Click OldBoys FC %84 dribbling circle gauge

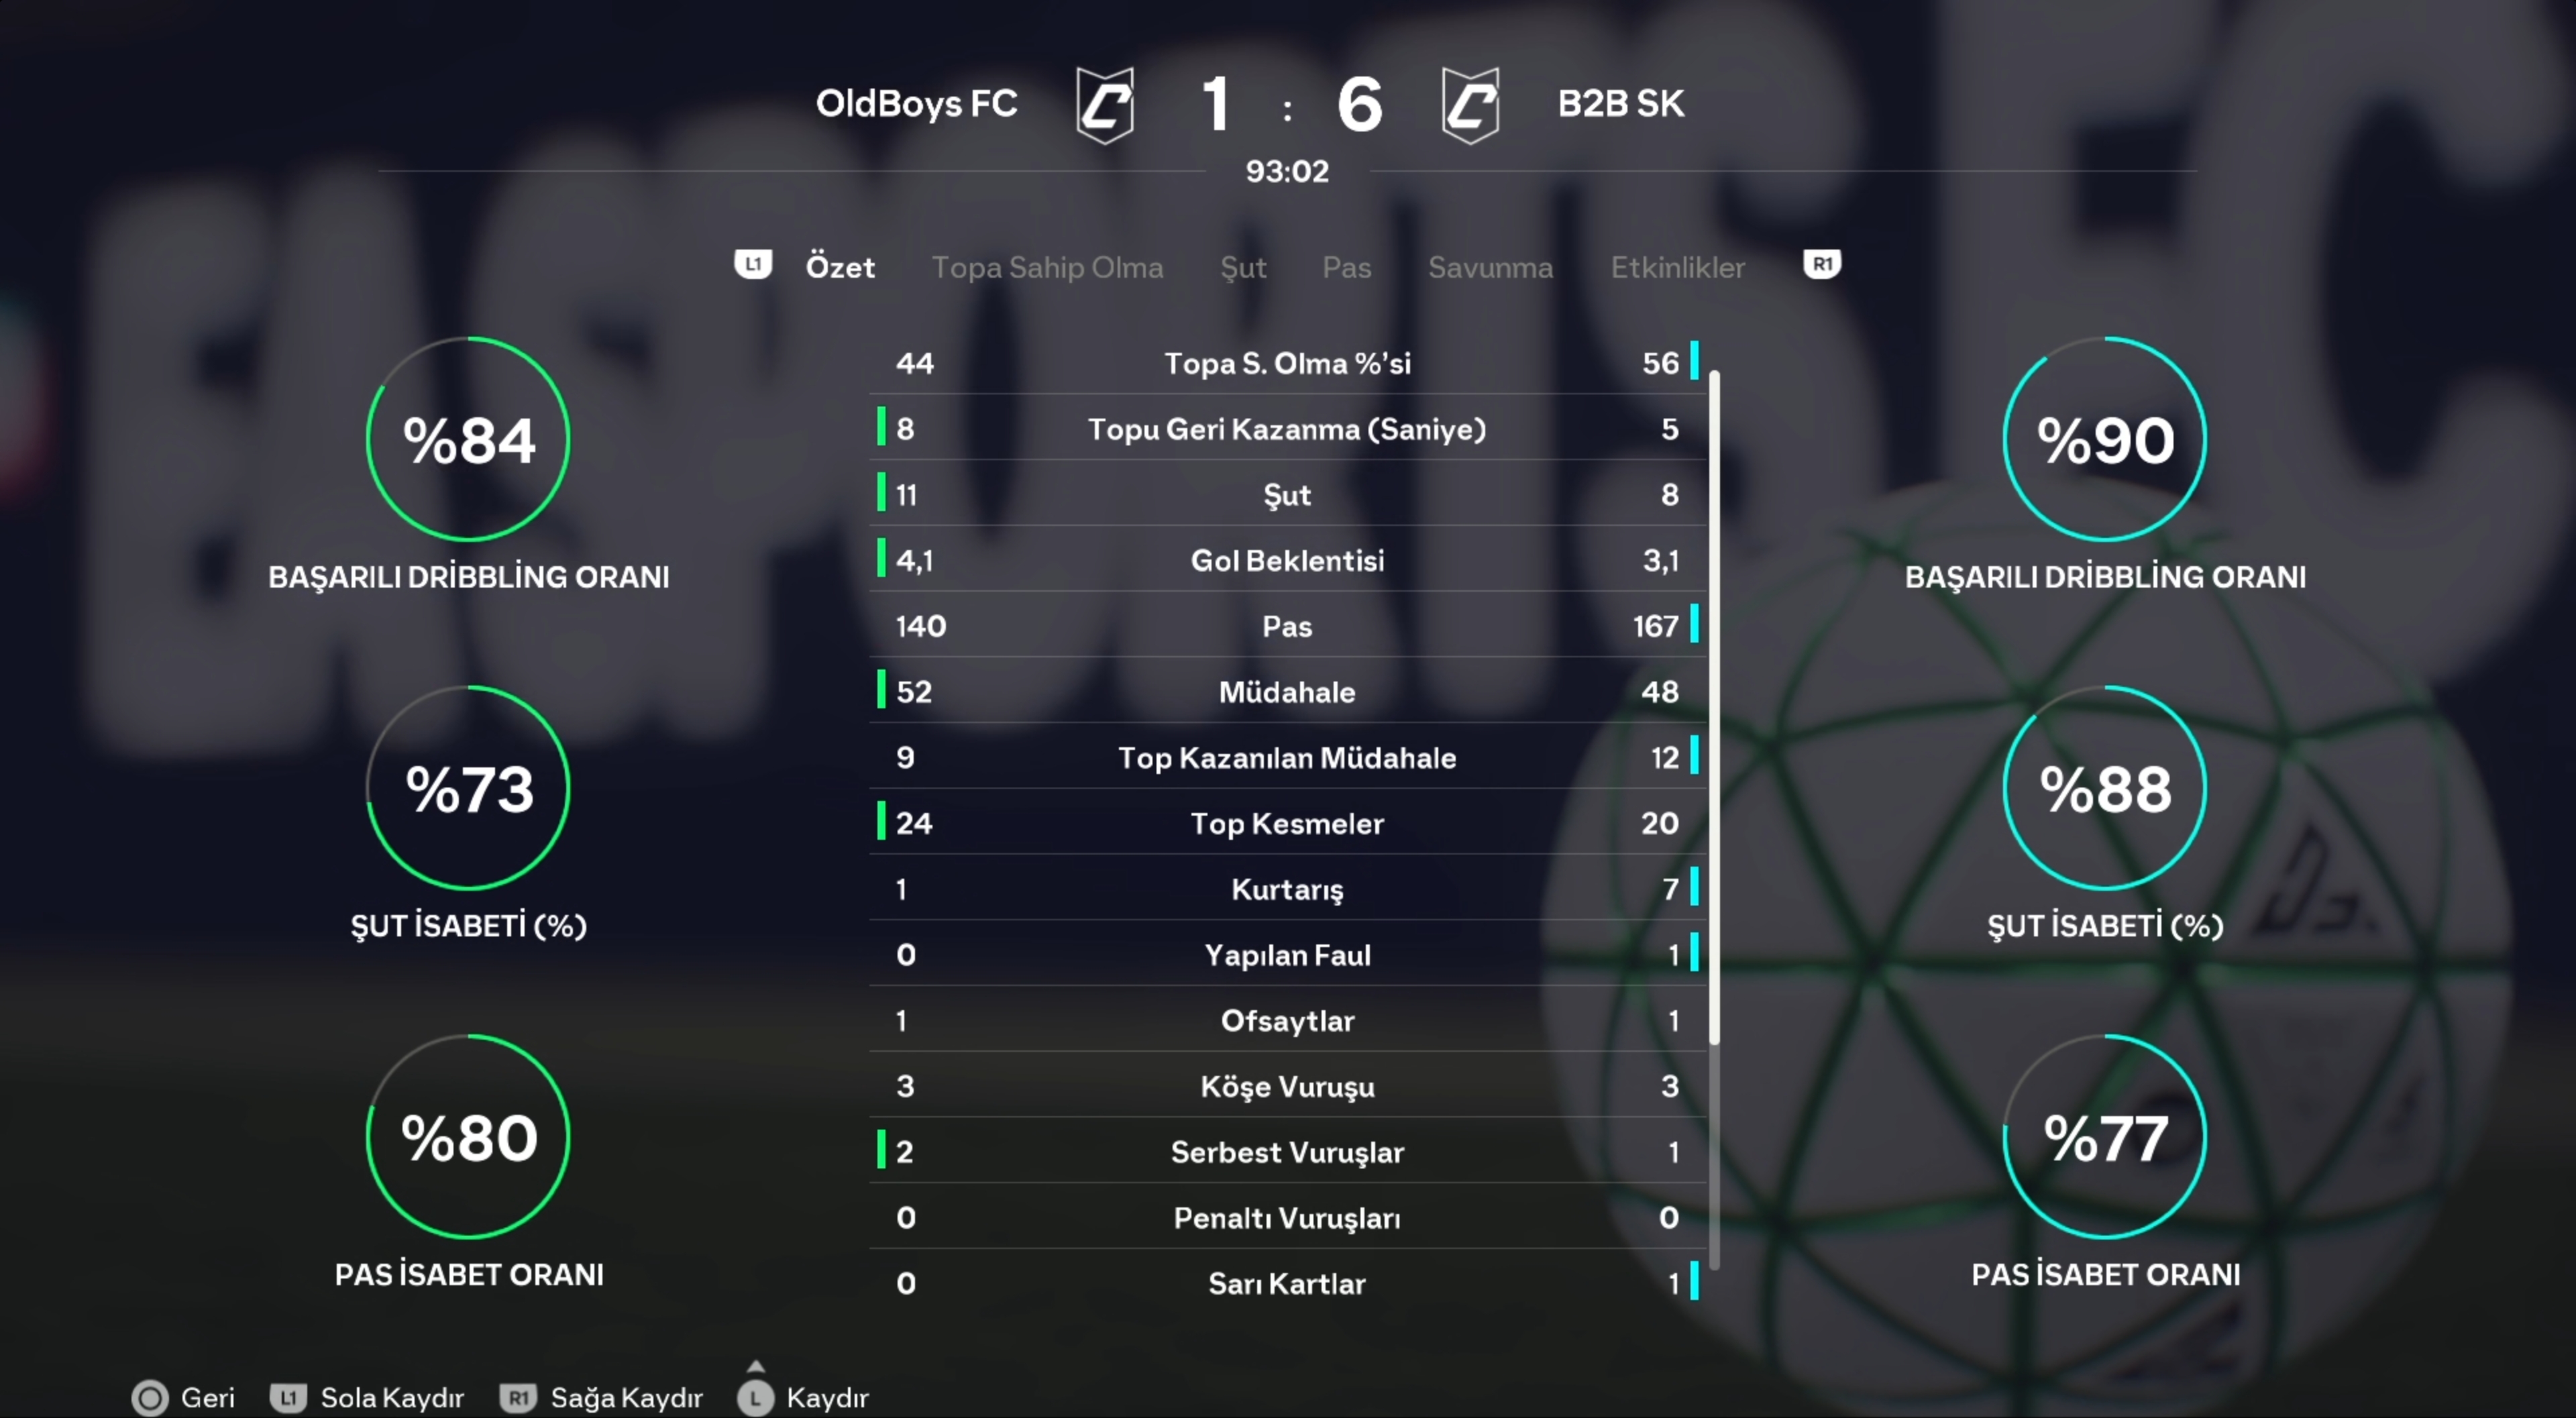point(468,439)
